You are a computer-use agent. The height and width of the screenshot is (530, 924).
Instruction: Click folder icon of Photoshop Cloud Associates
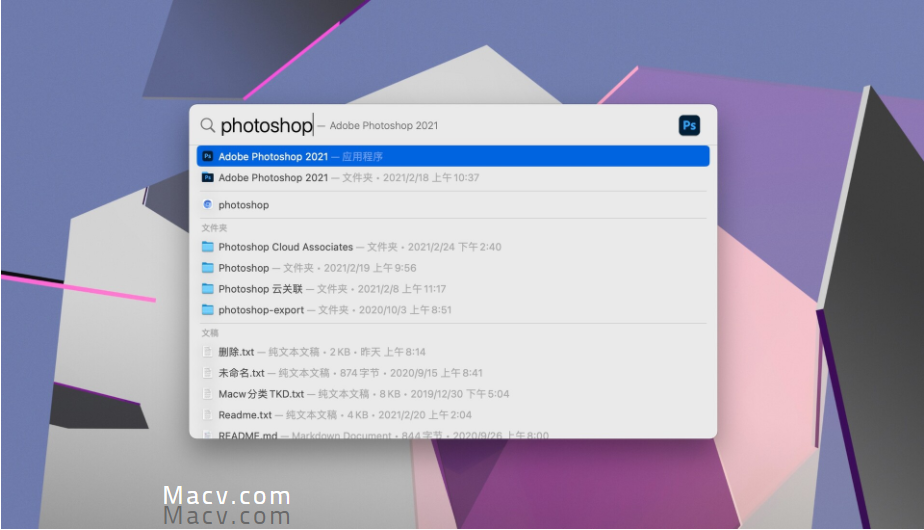tap(207, 246)
